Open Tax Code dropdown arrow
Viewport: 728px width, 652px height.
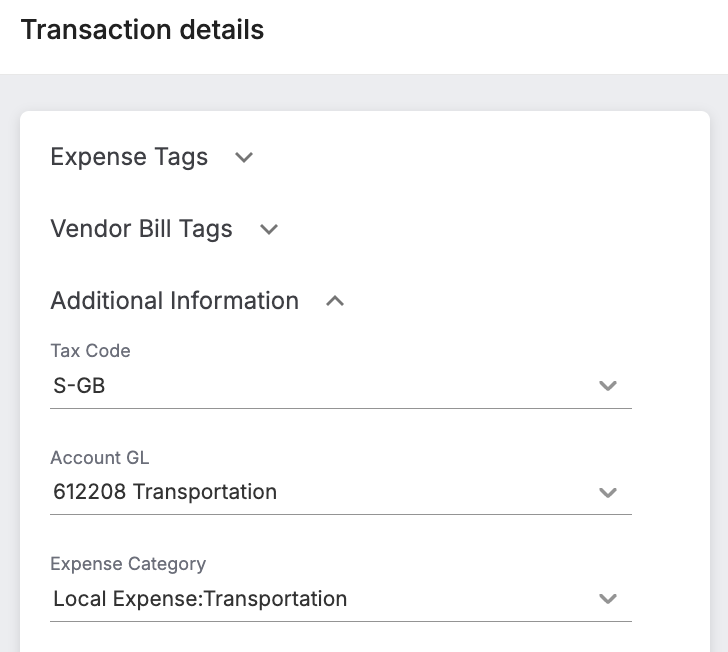[608, 385]
